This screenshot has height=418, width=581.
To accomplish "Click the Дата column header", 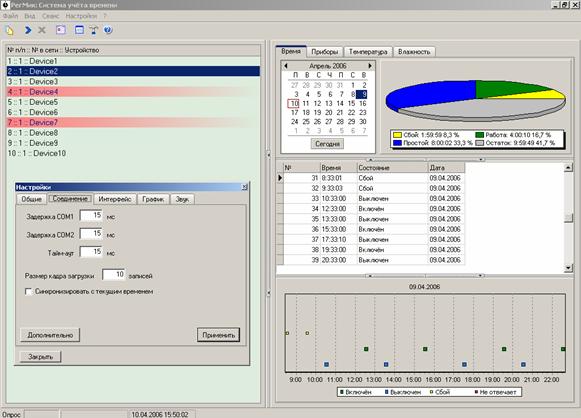I will (446, 168).
